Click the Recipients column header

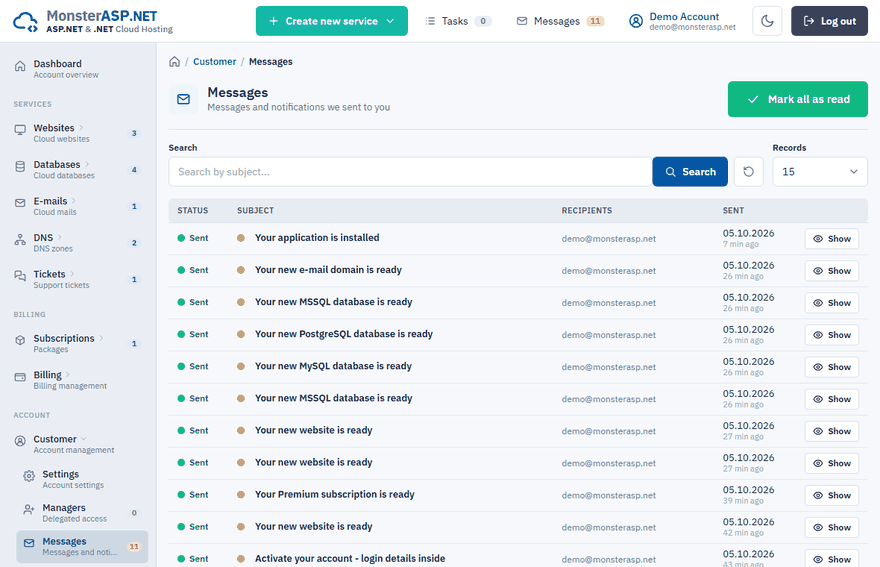tap(586, 211)
